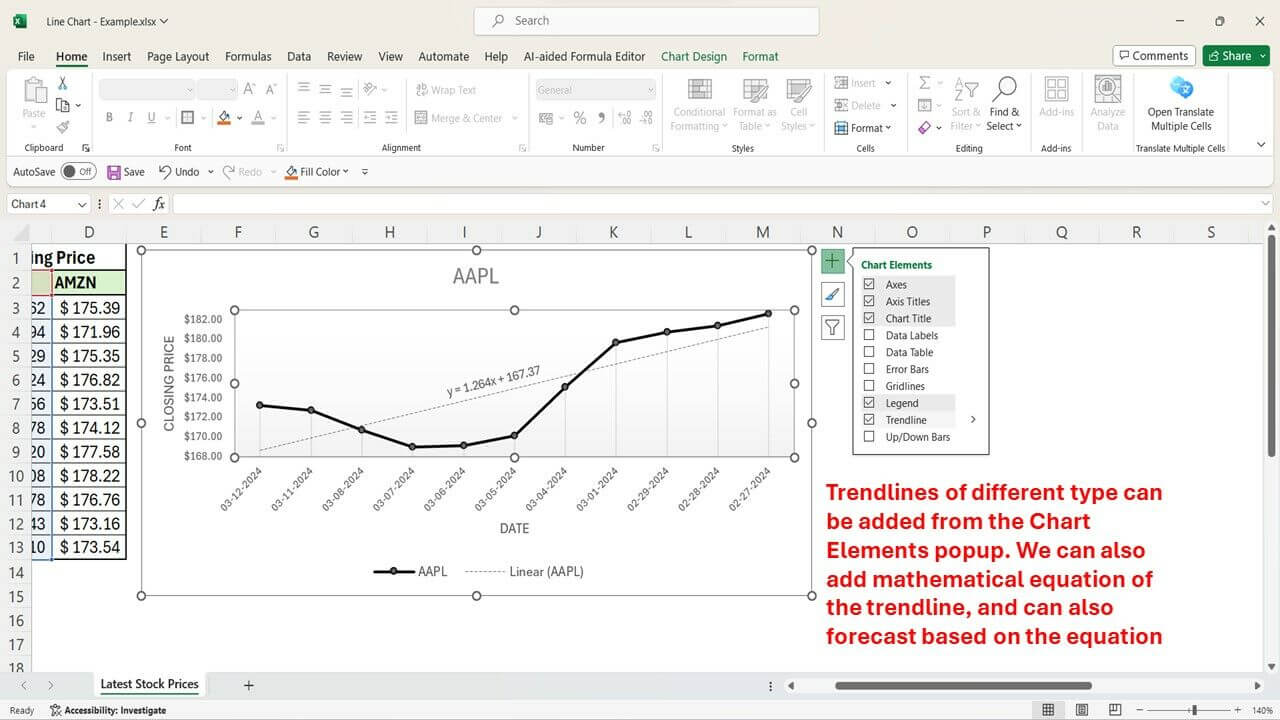Switch to the Insert tab

pos(117,57)
